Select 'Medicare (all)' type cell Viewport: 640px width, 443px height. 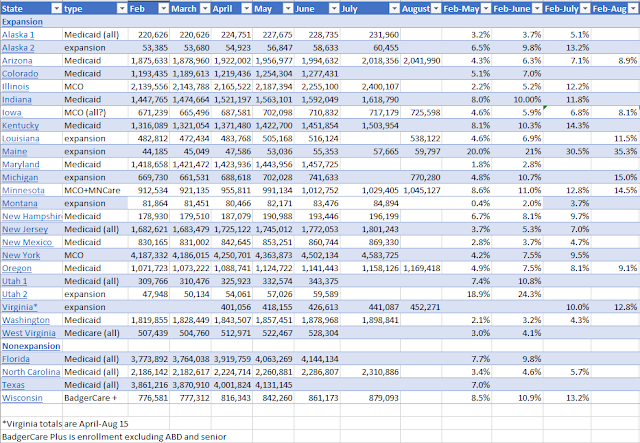pyautogui.click(x=95, y=333)
